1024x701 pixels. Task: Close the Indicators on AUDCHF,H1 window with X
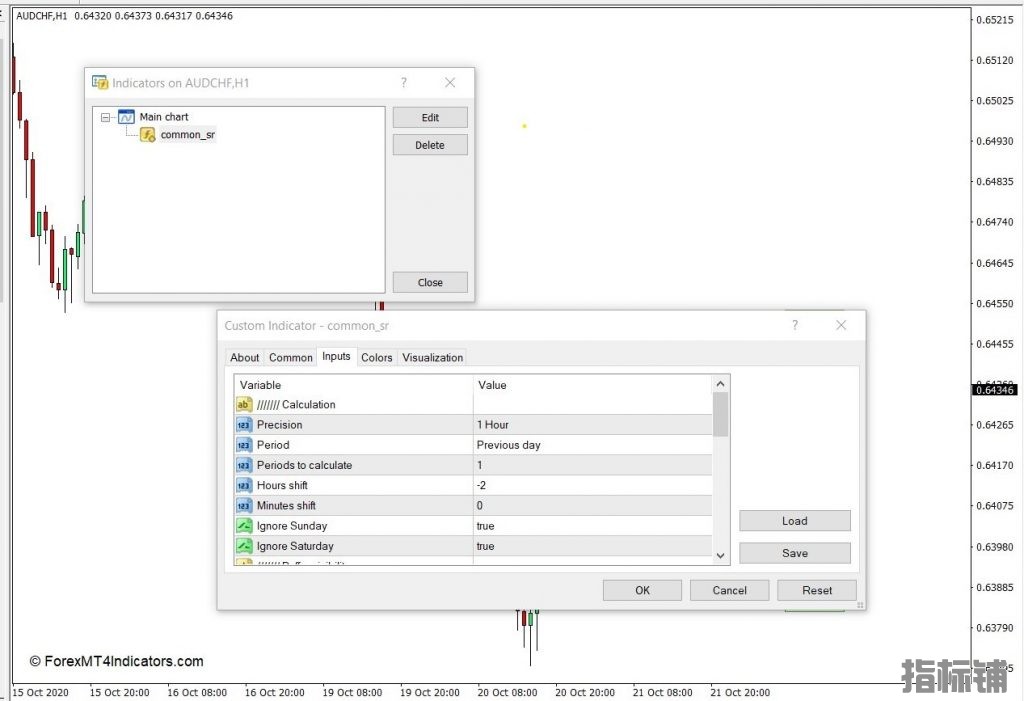(x=450, y=82)
